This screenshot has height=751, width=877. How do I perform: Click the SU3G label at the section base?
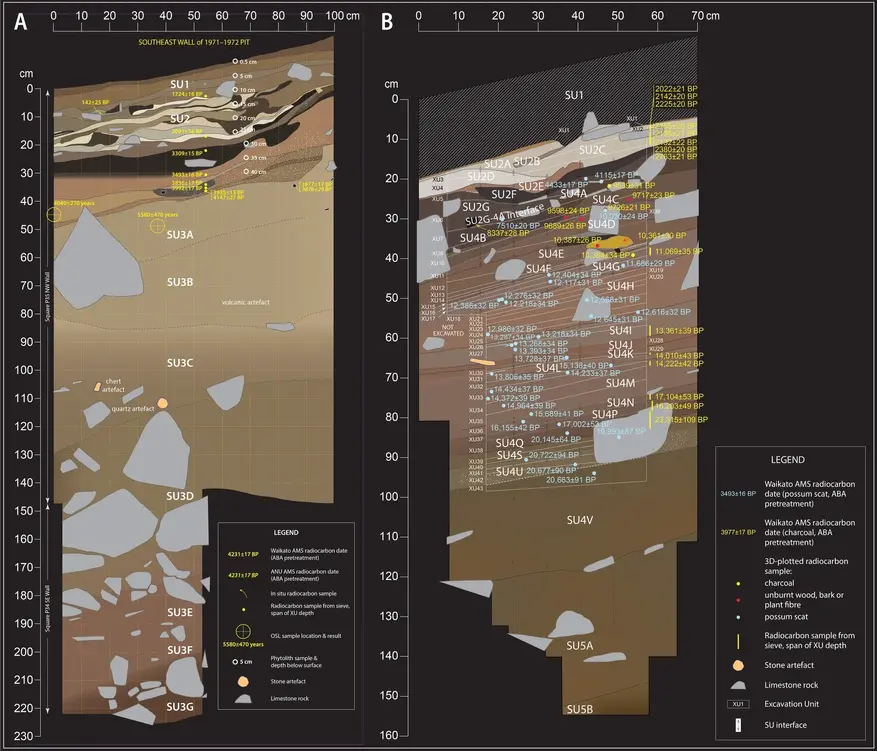[180, 707]
